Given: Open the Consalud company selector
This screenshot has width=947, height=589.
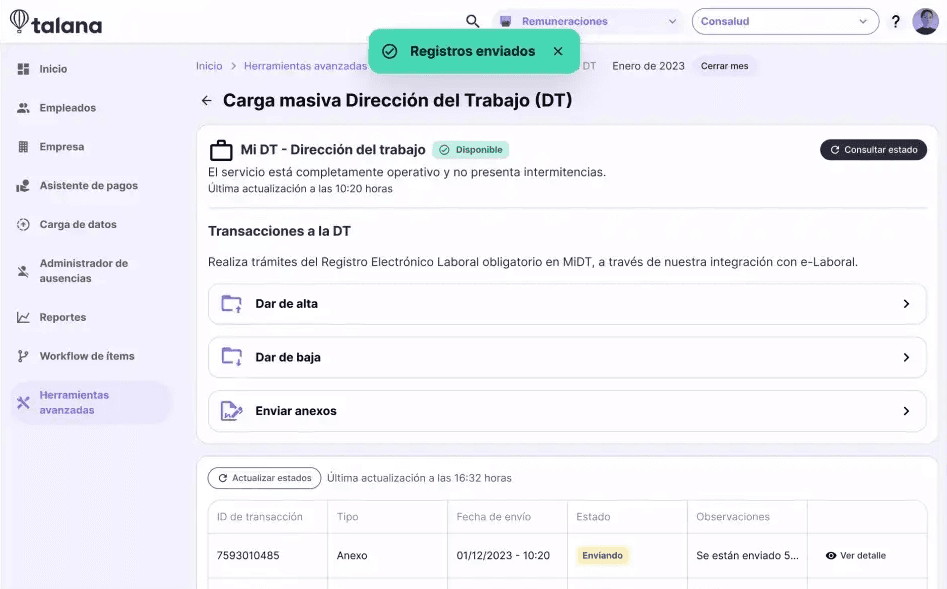Looking at the screenshot, I should (786, 21).
